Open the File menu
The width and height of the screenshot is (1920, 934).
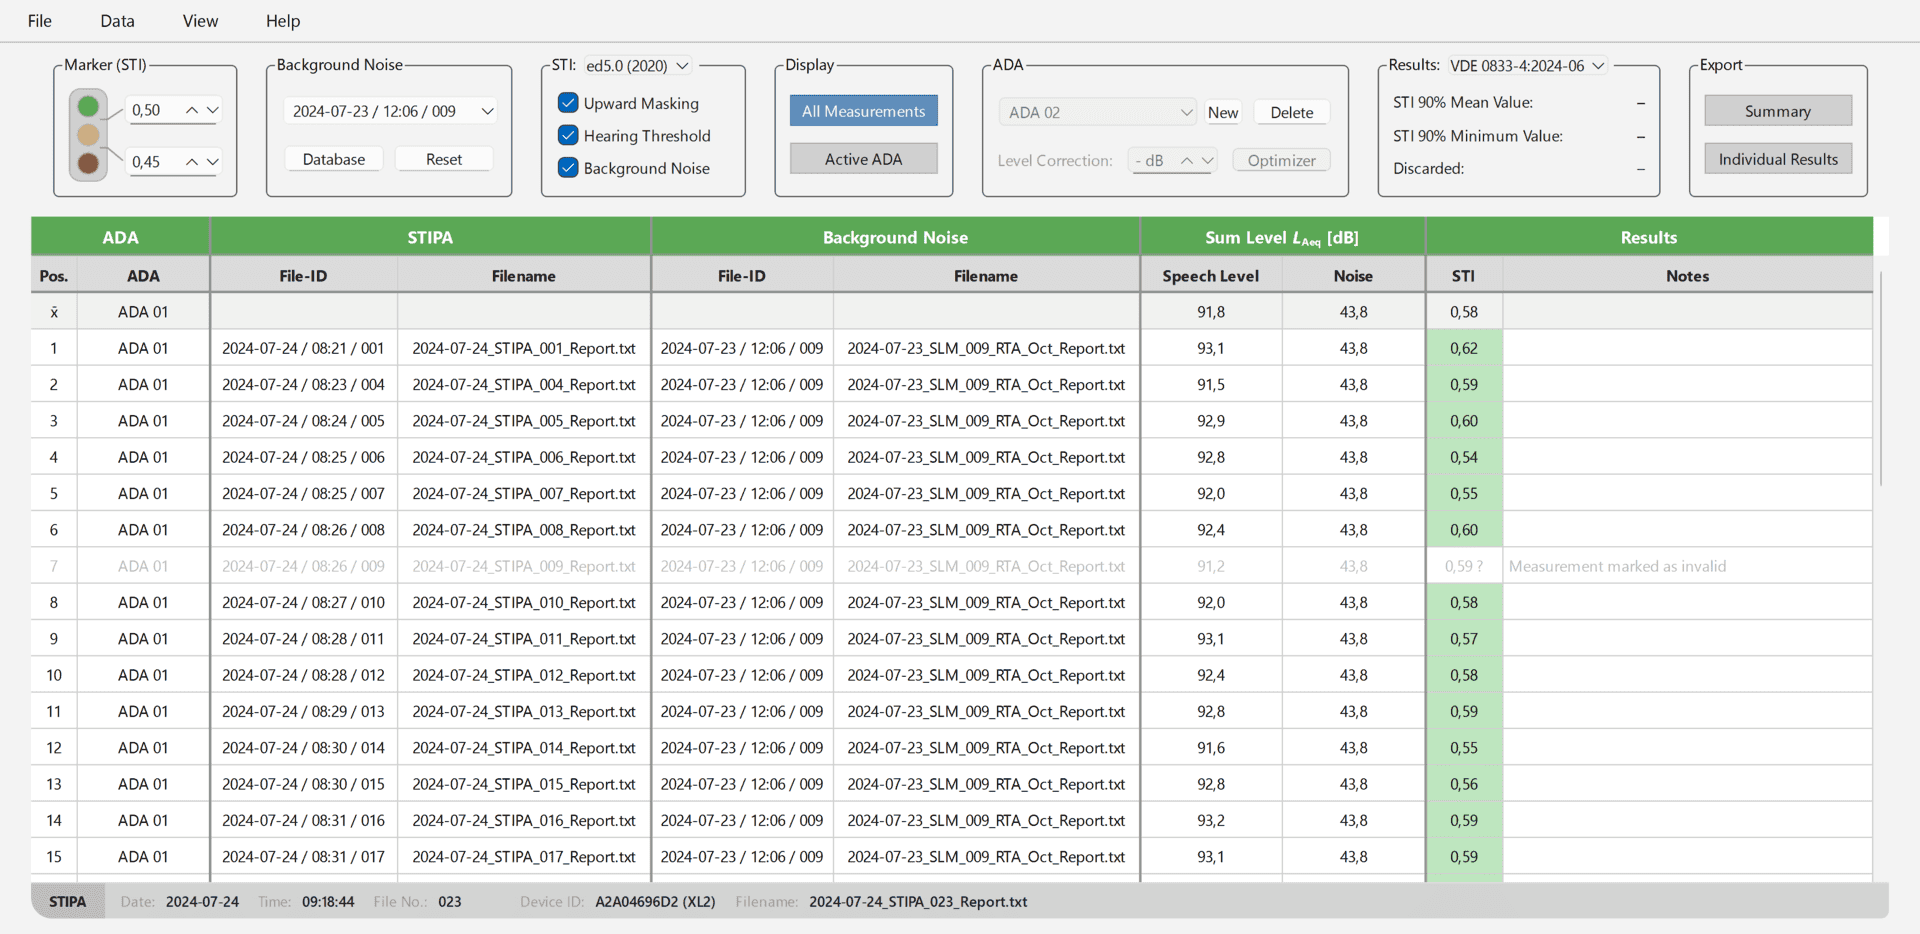[40, 21]
